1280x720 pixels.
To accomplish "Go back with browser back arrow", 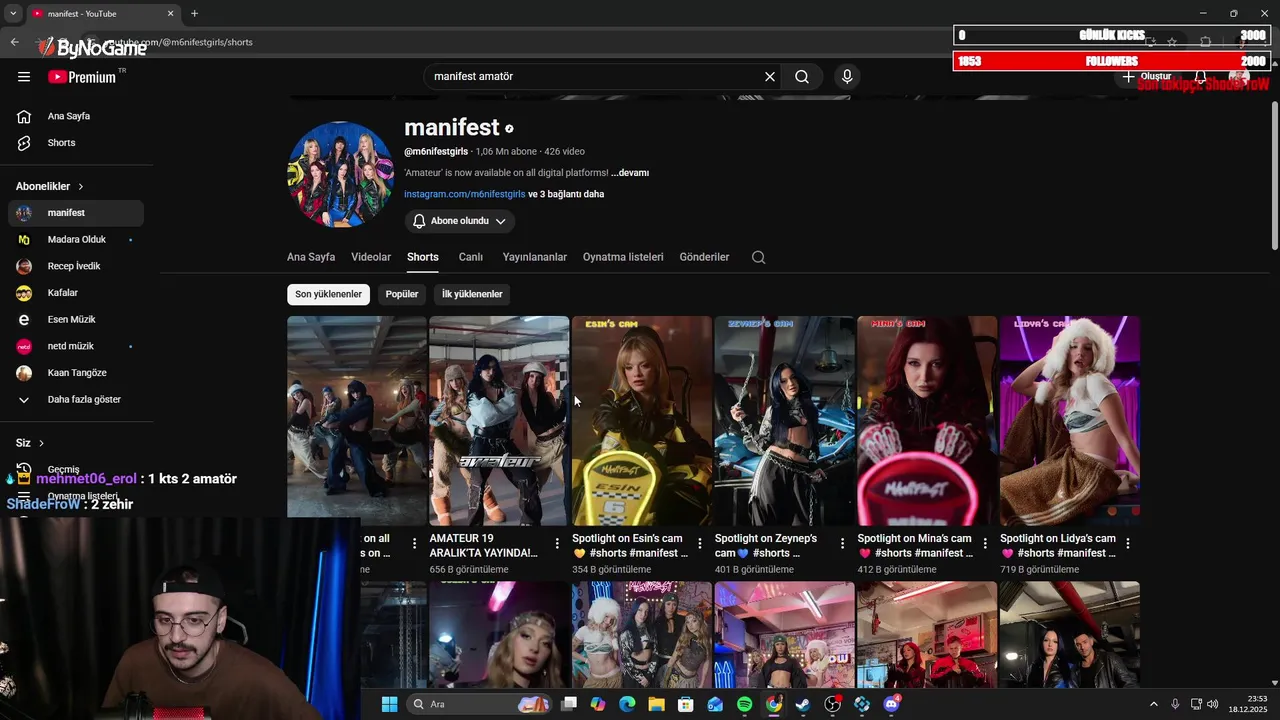I will [14, 42].
